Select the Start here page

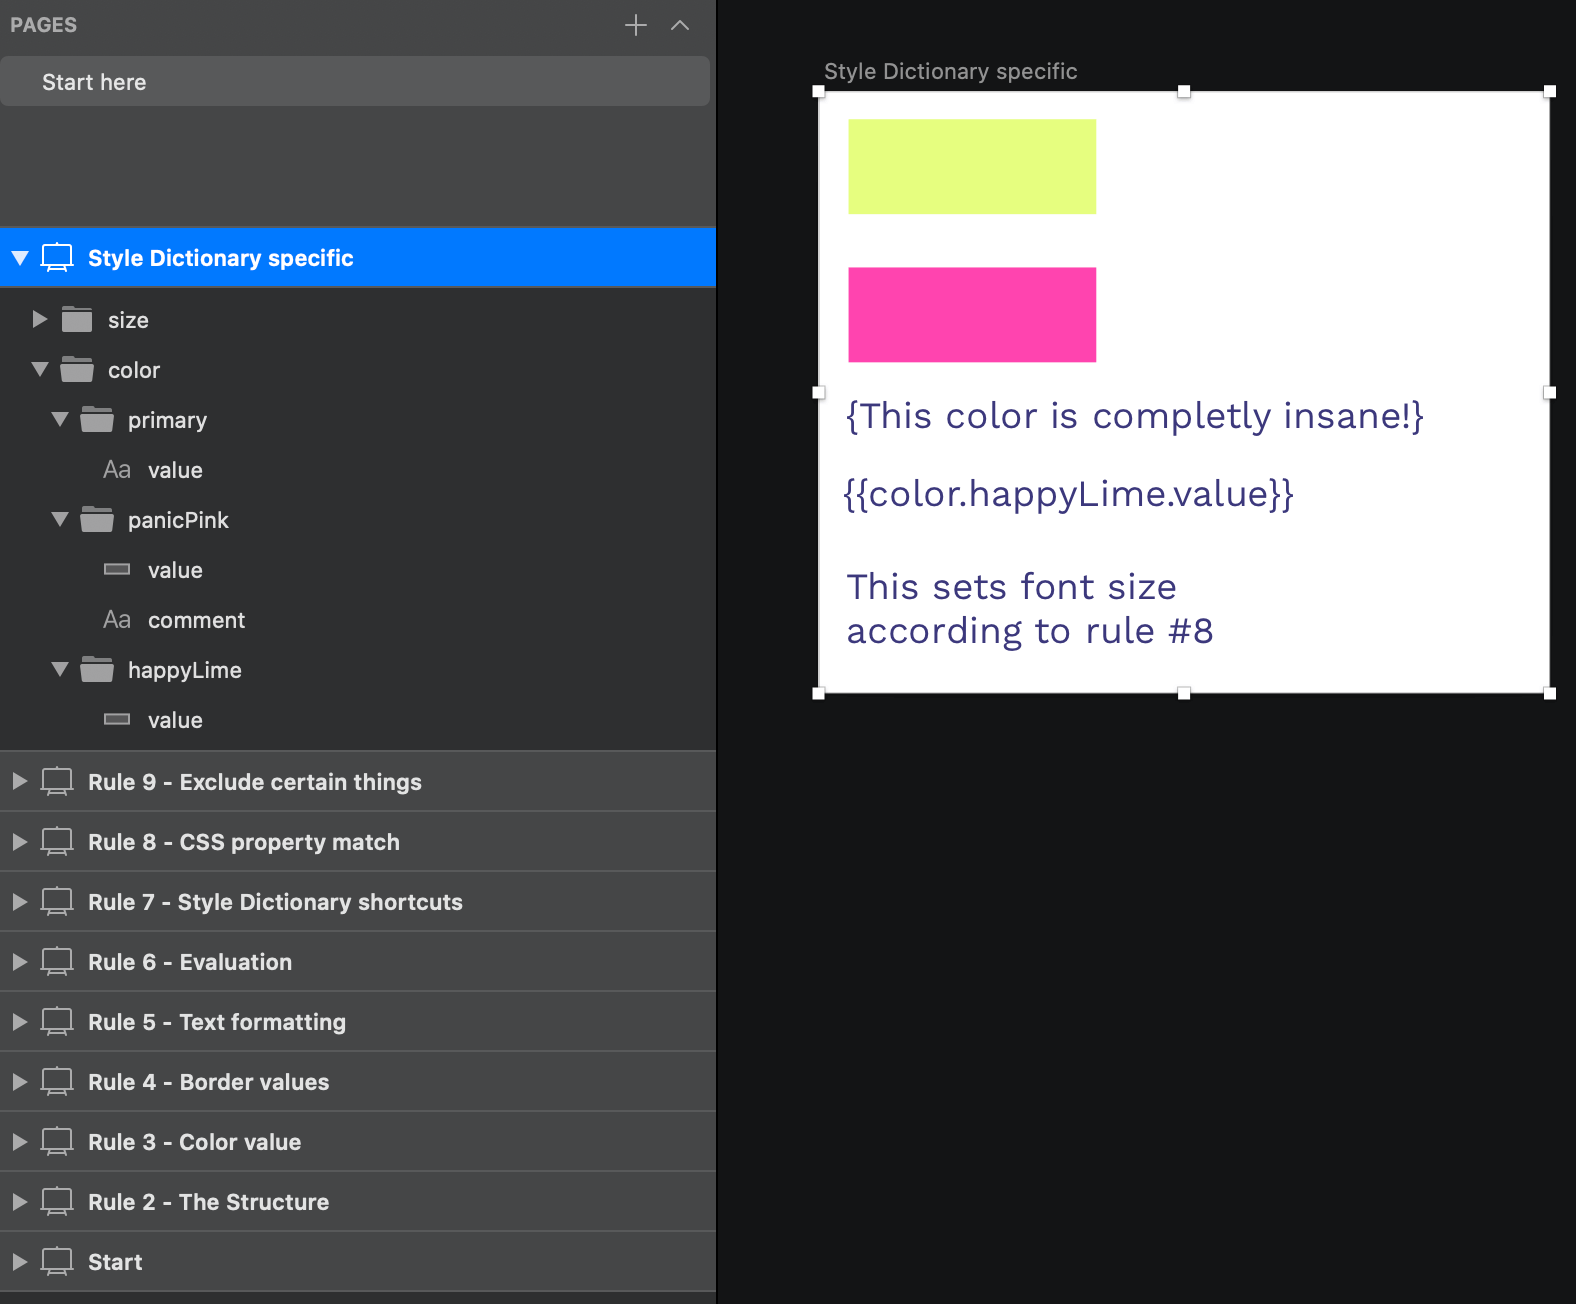pyautogui.click(x=355, y=82)
